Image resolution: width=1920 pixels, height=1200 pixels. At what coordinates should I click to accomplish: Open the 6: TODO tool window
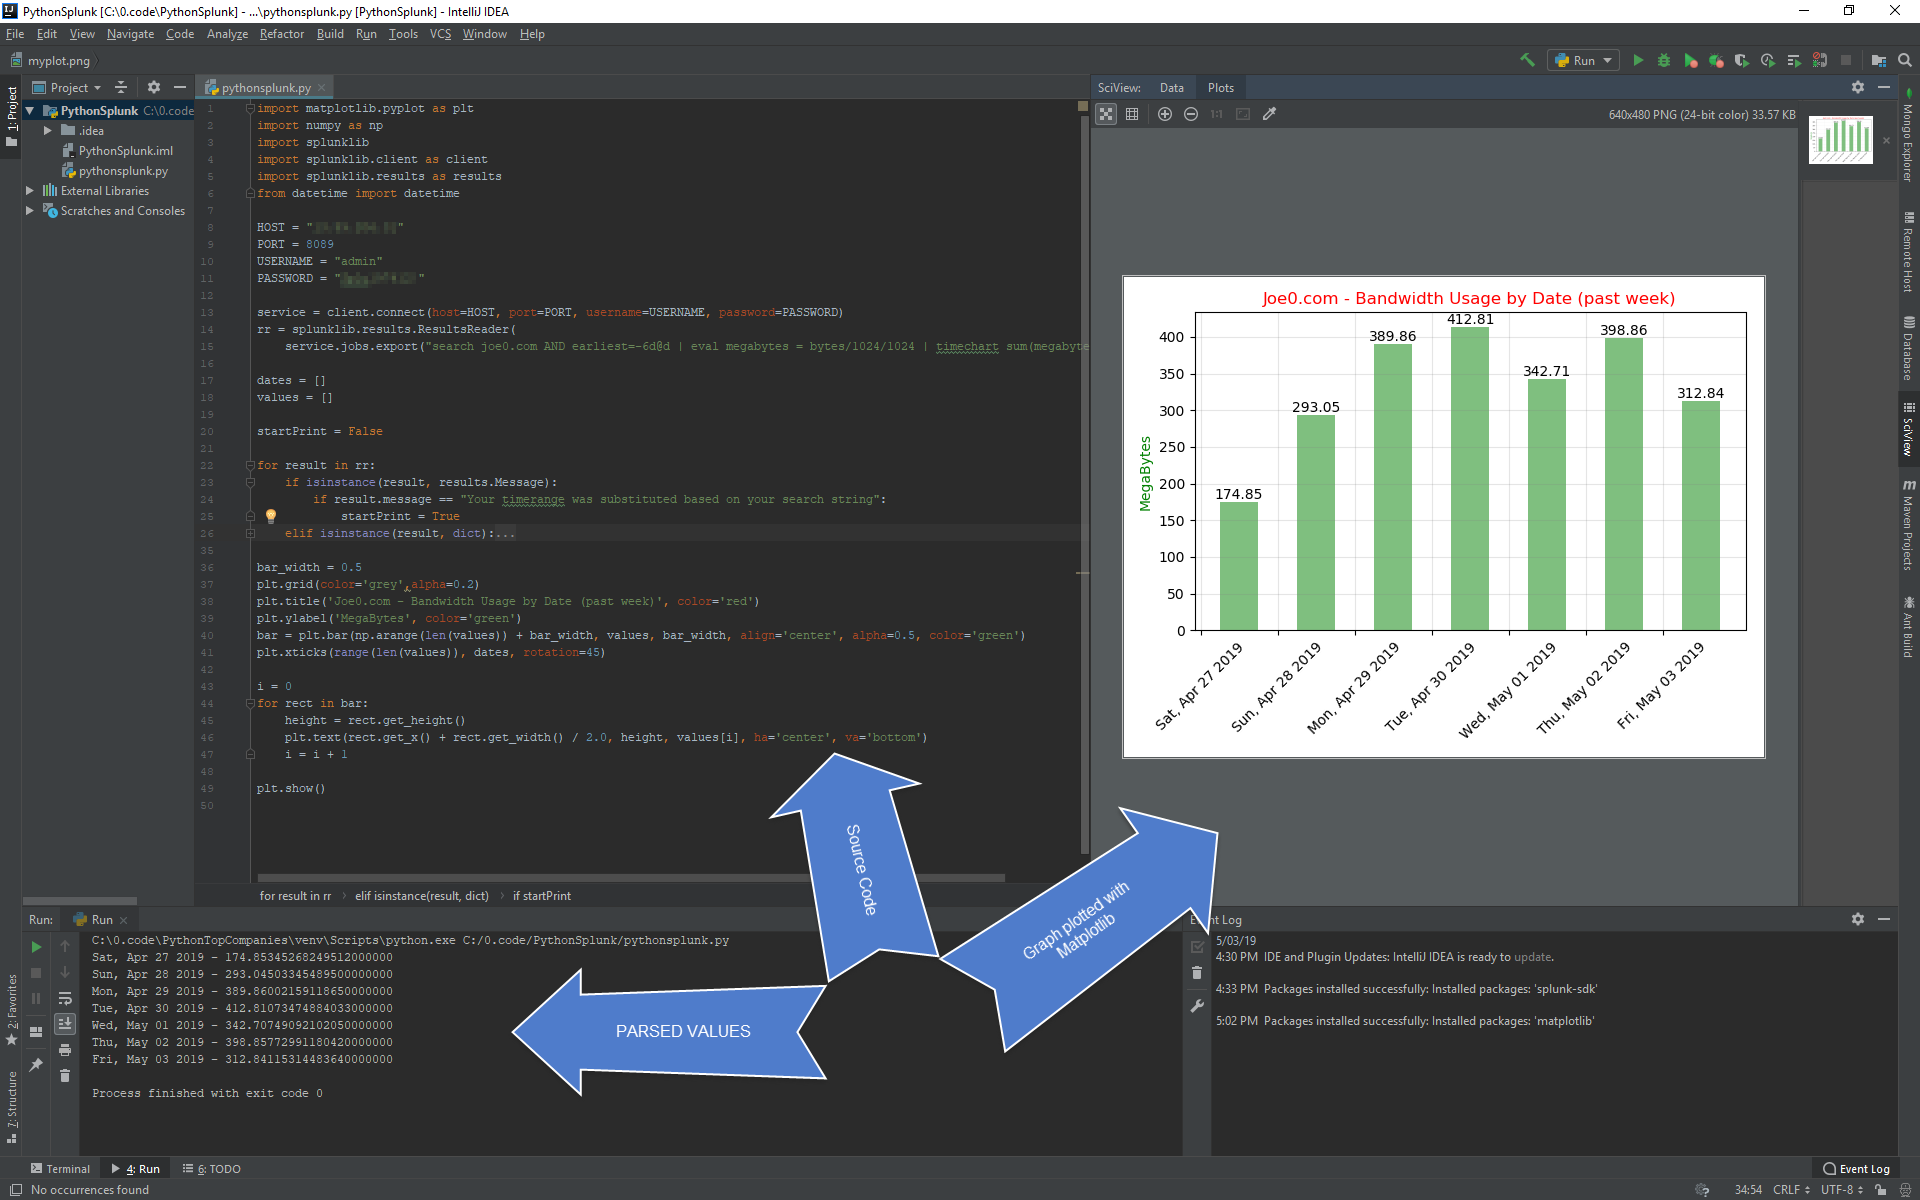point(212,1169)
